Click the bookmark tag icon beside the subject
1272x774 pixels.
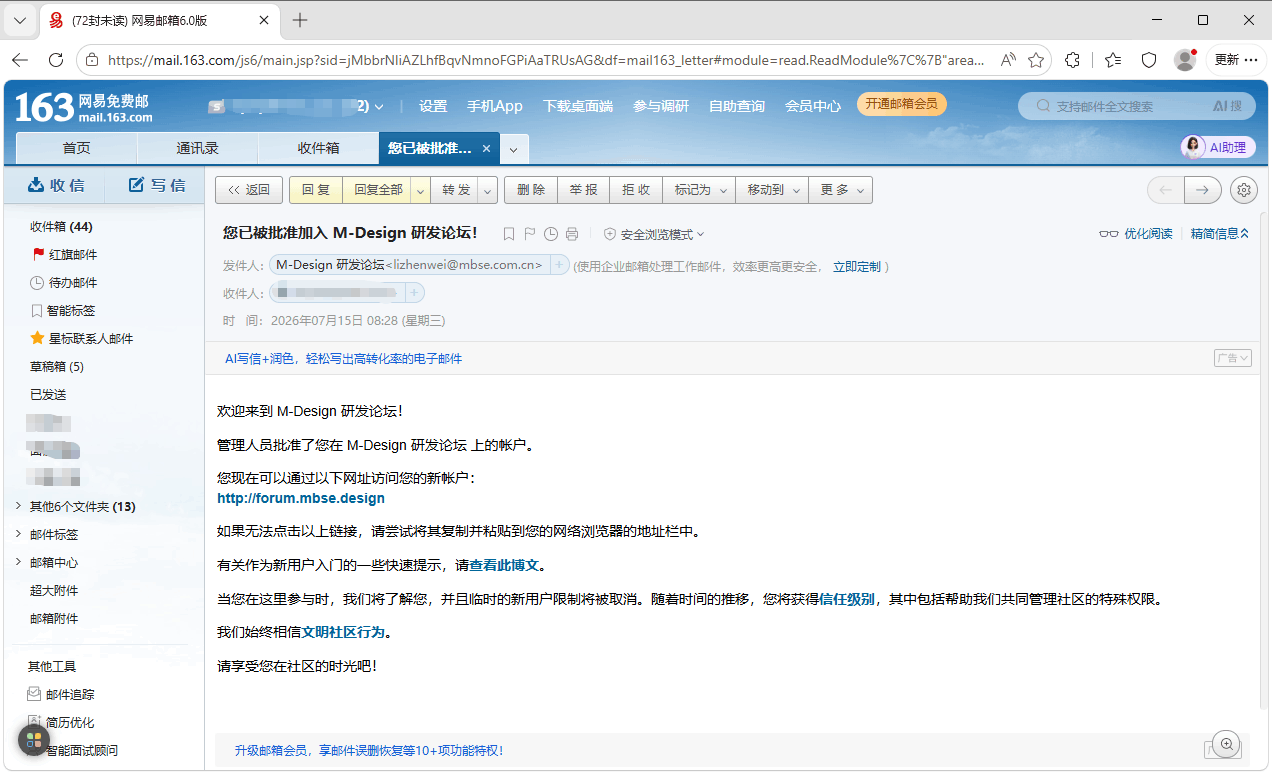[x=509, y=234]
